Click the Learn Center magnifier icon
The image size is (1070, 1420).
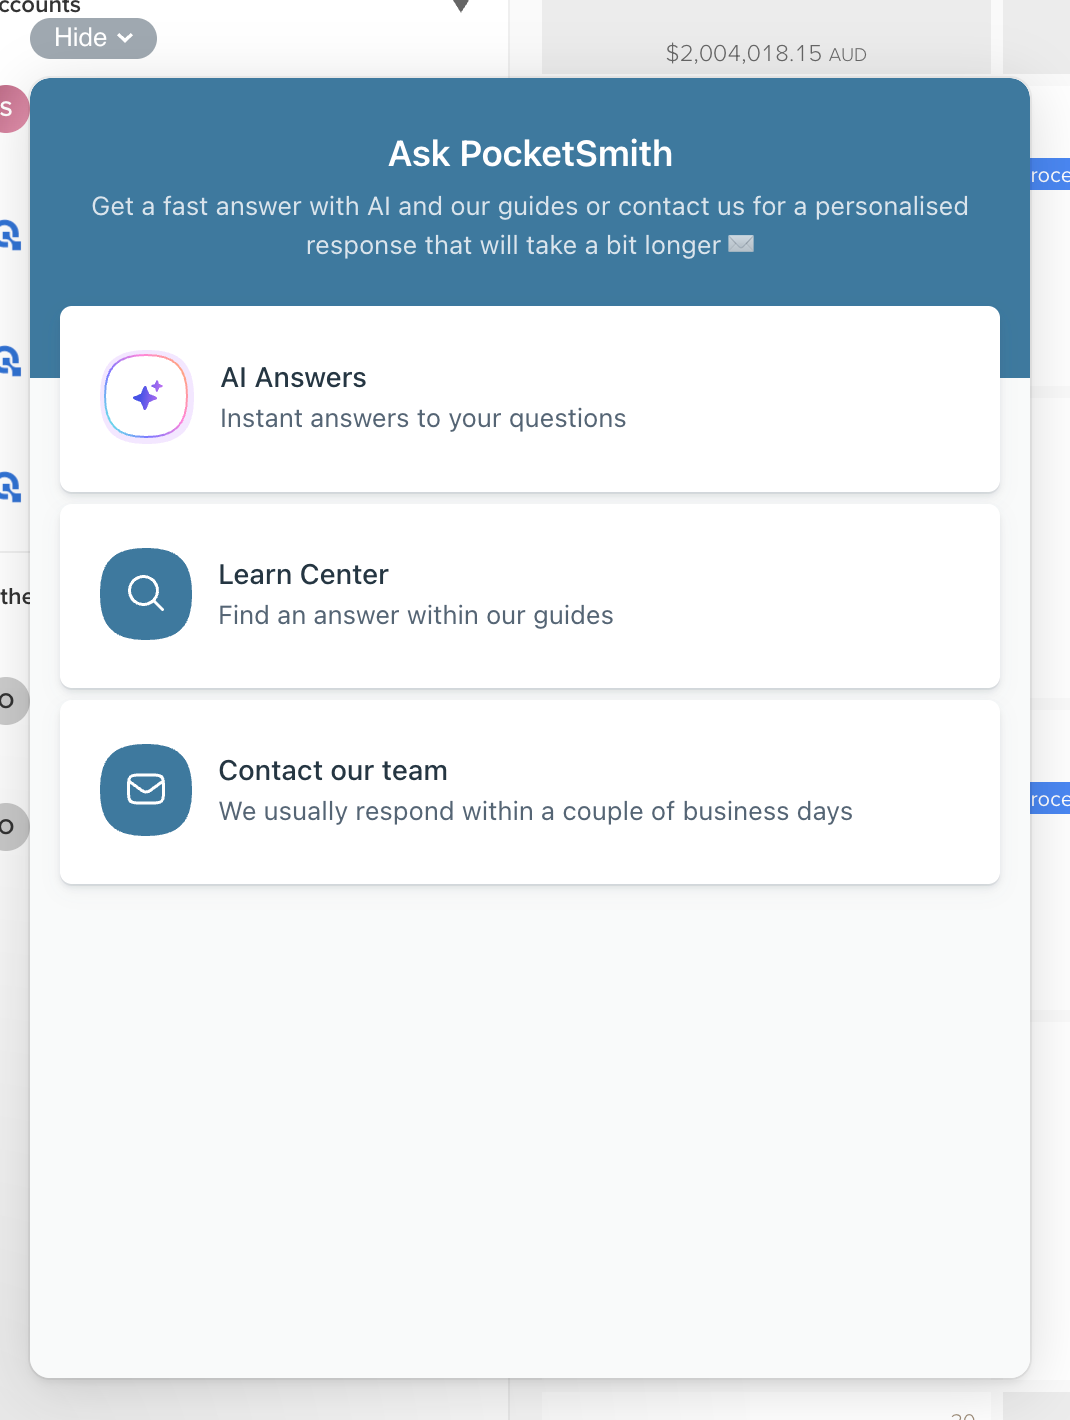(x=146, y=594)
